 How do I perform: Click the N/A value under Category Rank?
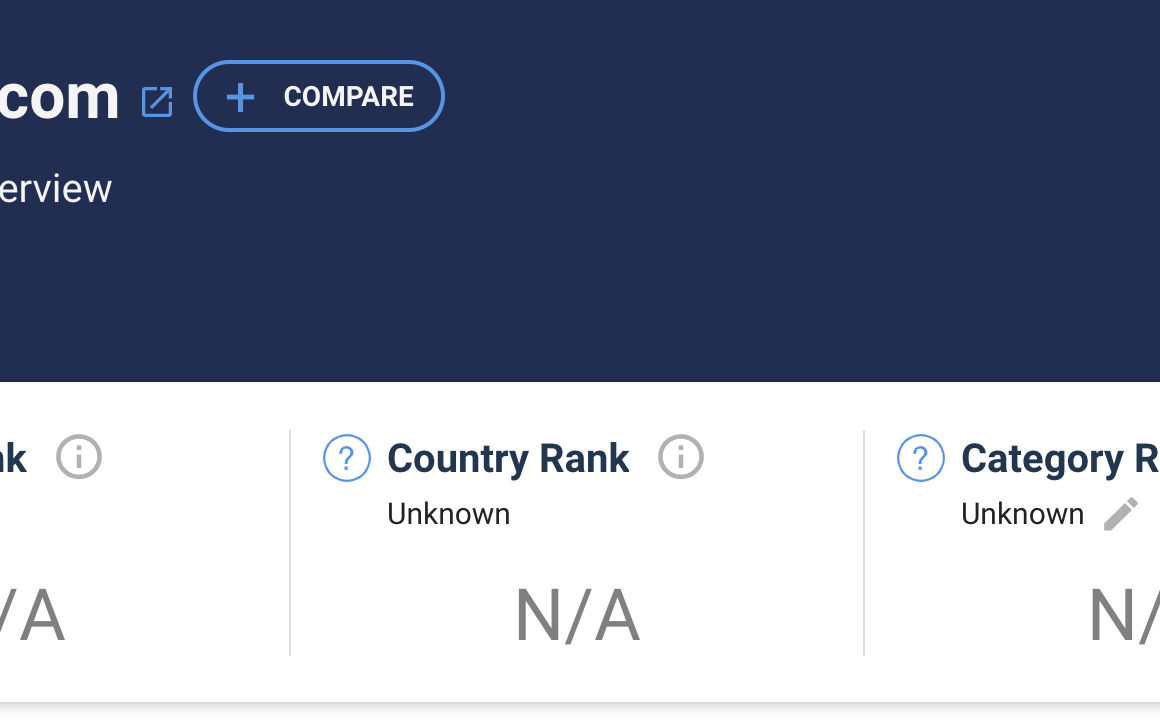[x=1124, y=616]
